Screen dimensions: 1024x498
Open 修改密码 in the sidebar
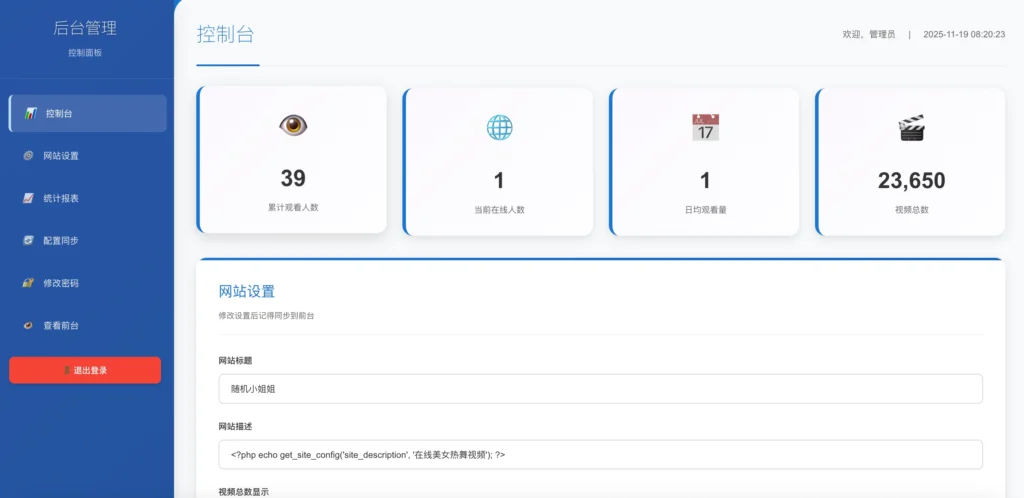[88, 283]
